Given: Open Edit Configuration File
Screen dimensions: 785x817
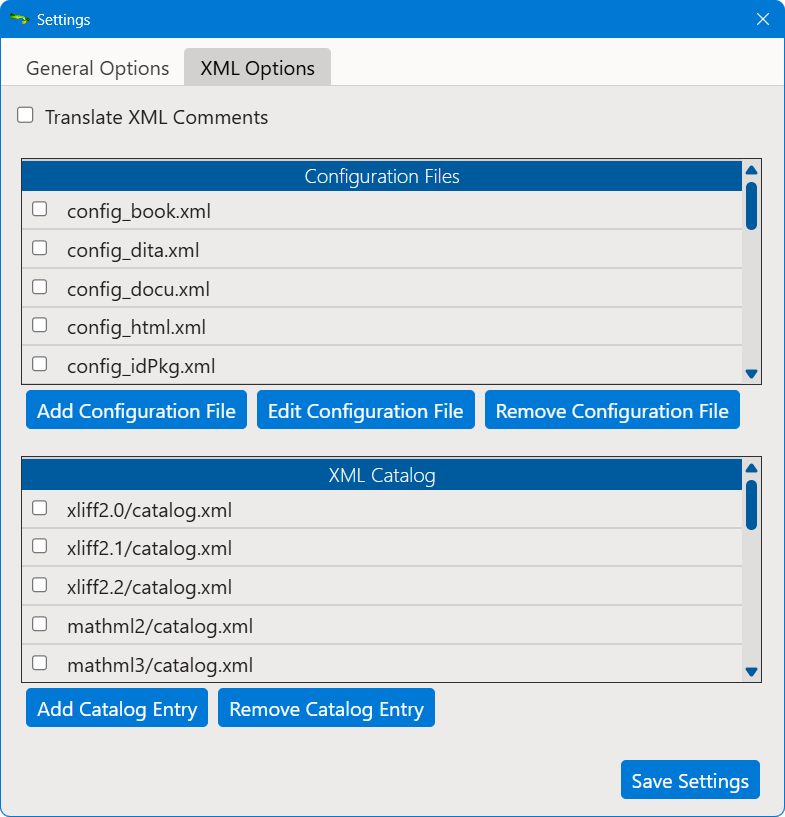Looking at the screenshot, I should (x=366, y=410).
